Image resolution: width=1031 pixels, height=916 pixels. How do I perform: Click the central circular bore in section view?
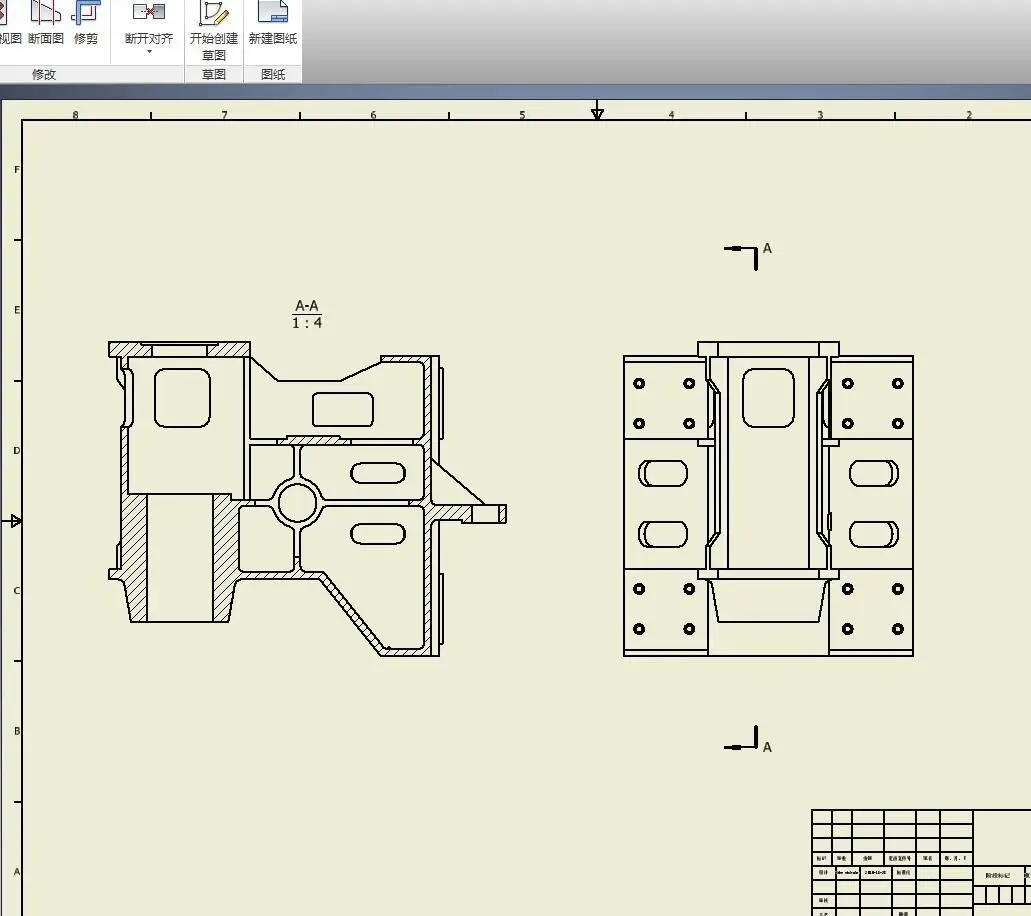coord(297,502)
